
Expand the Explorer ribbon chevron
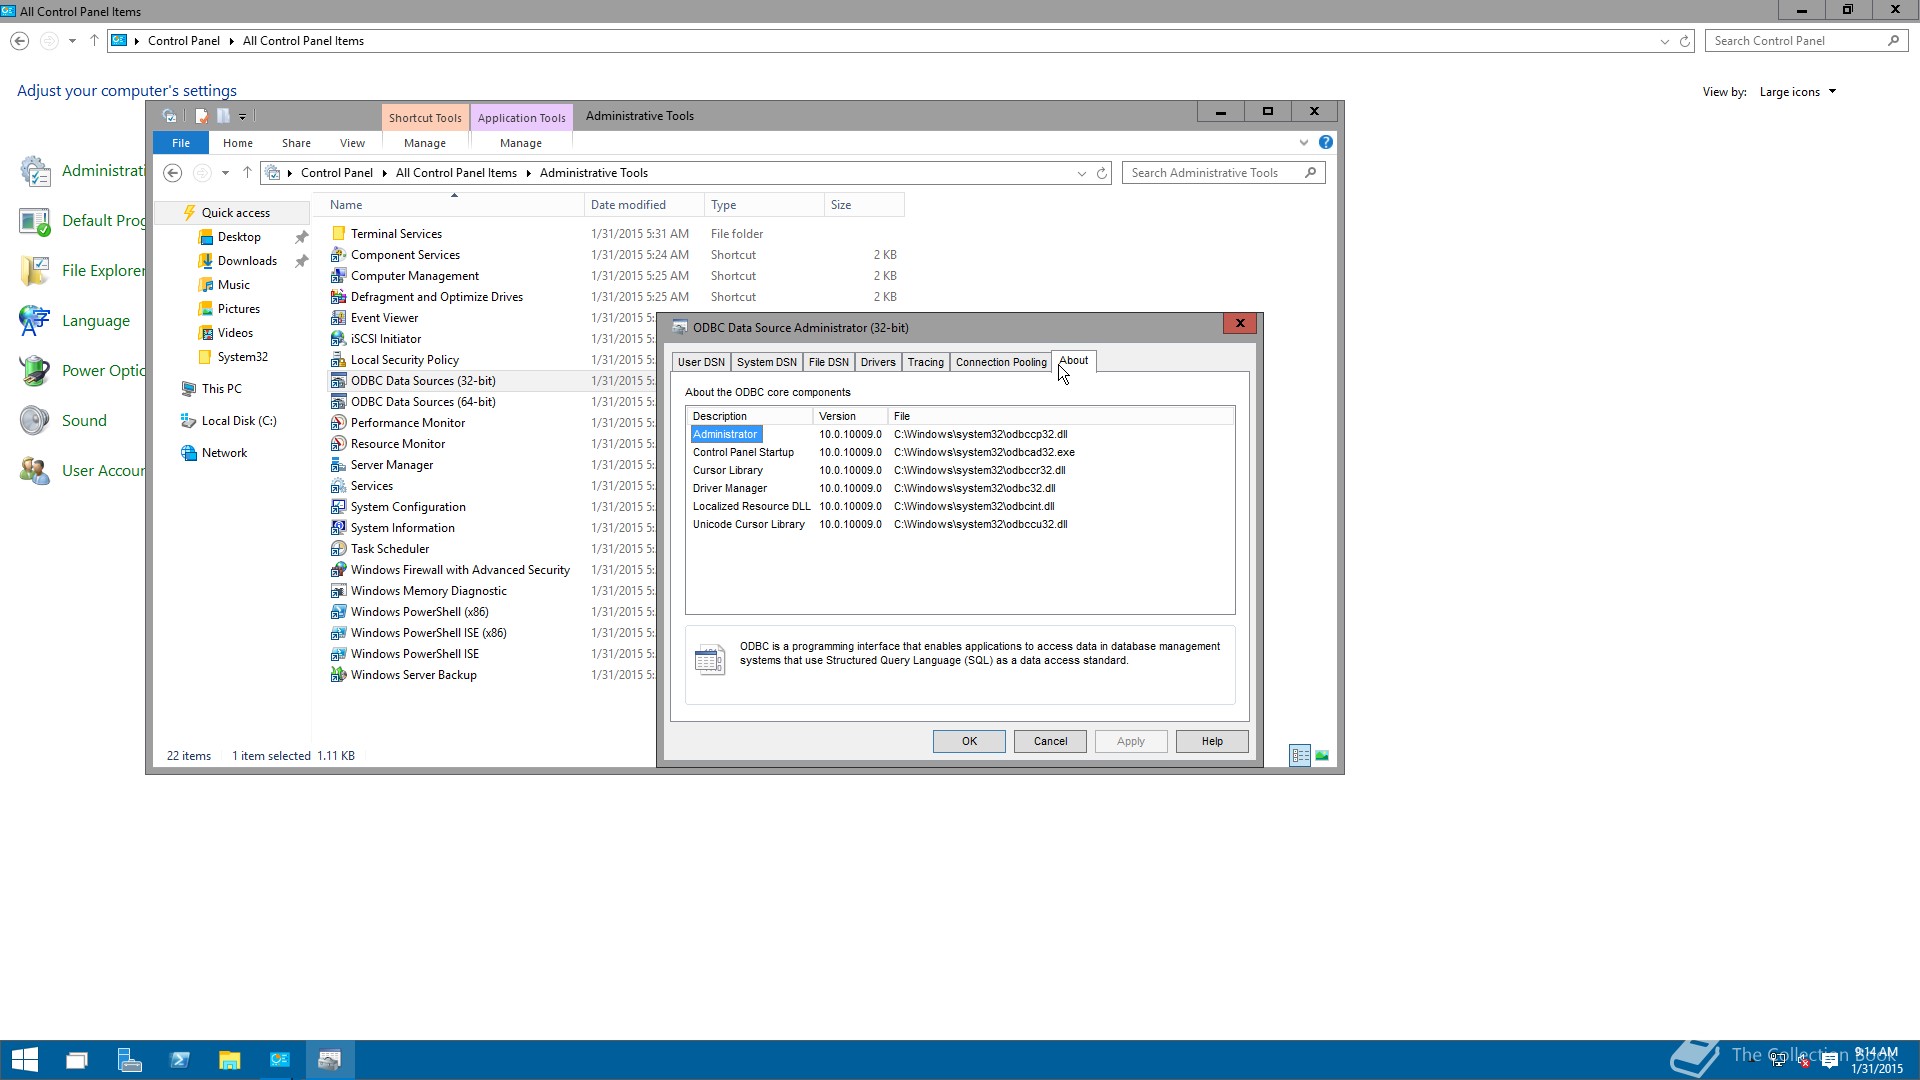pos(1303,143)
